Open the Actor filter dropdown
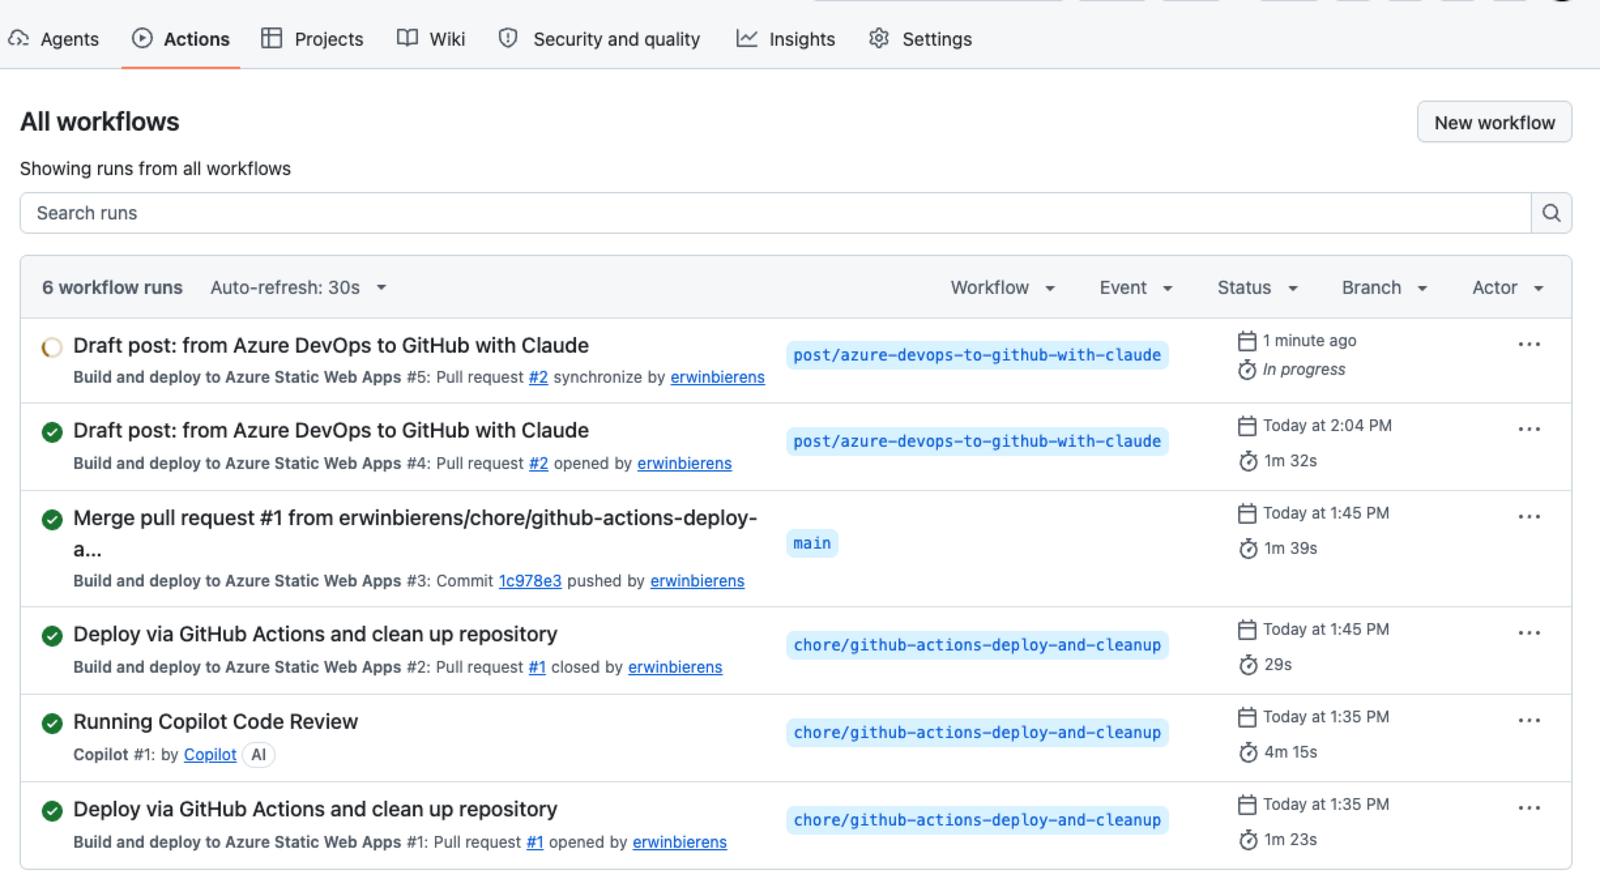Image resolution: width=1600 pixels, height=883 pixels. click(1508, 288)
